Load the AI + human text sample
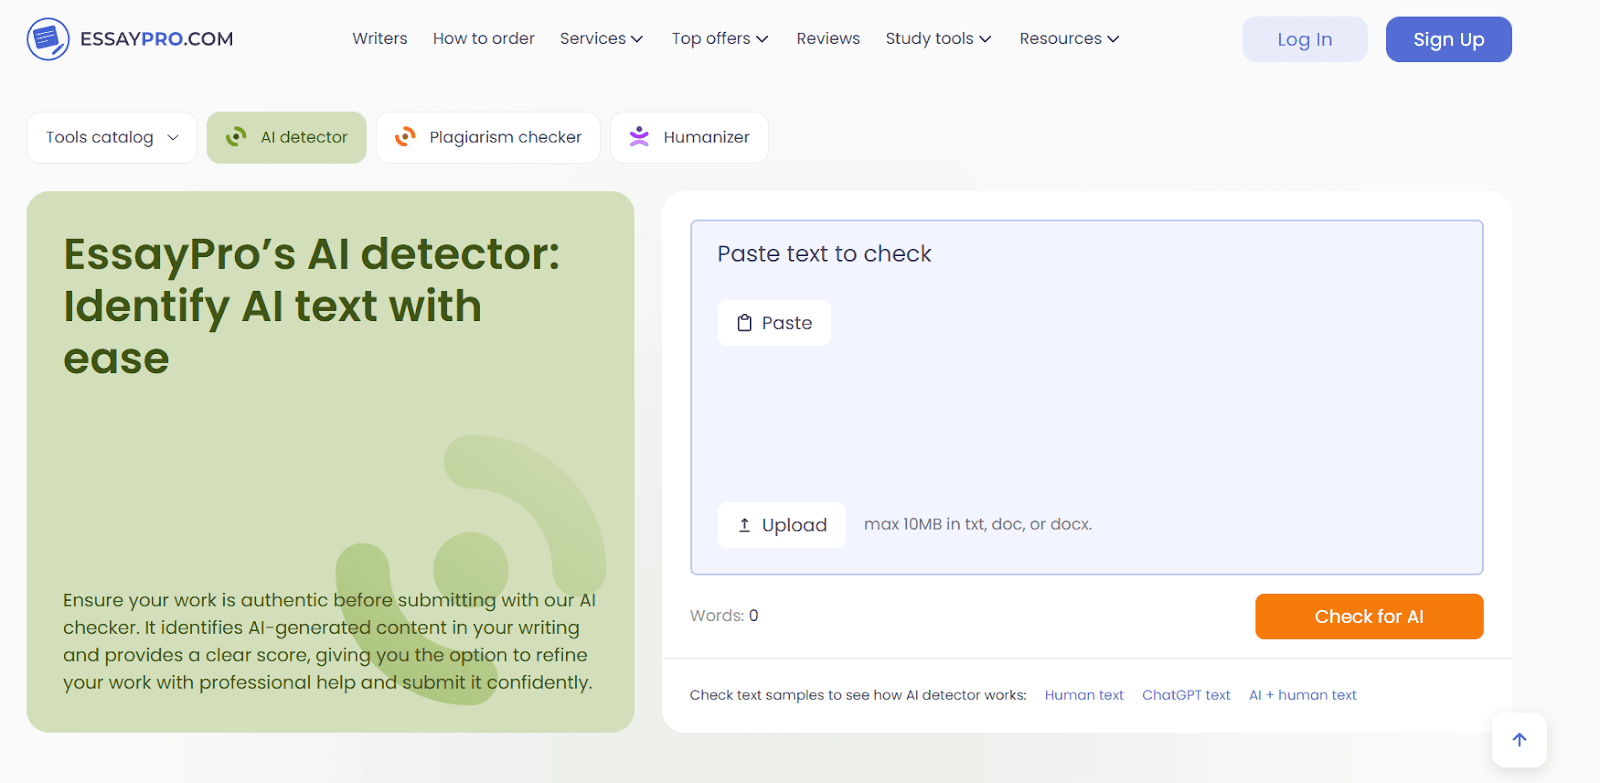This screenshot has width=1600, height=783. point(1303,695)
